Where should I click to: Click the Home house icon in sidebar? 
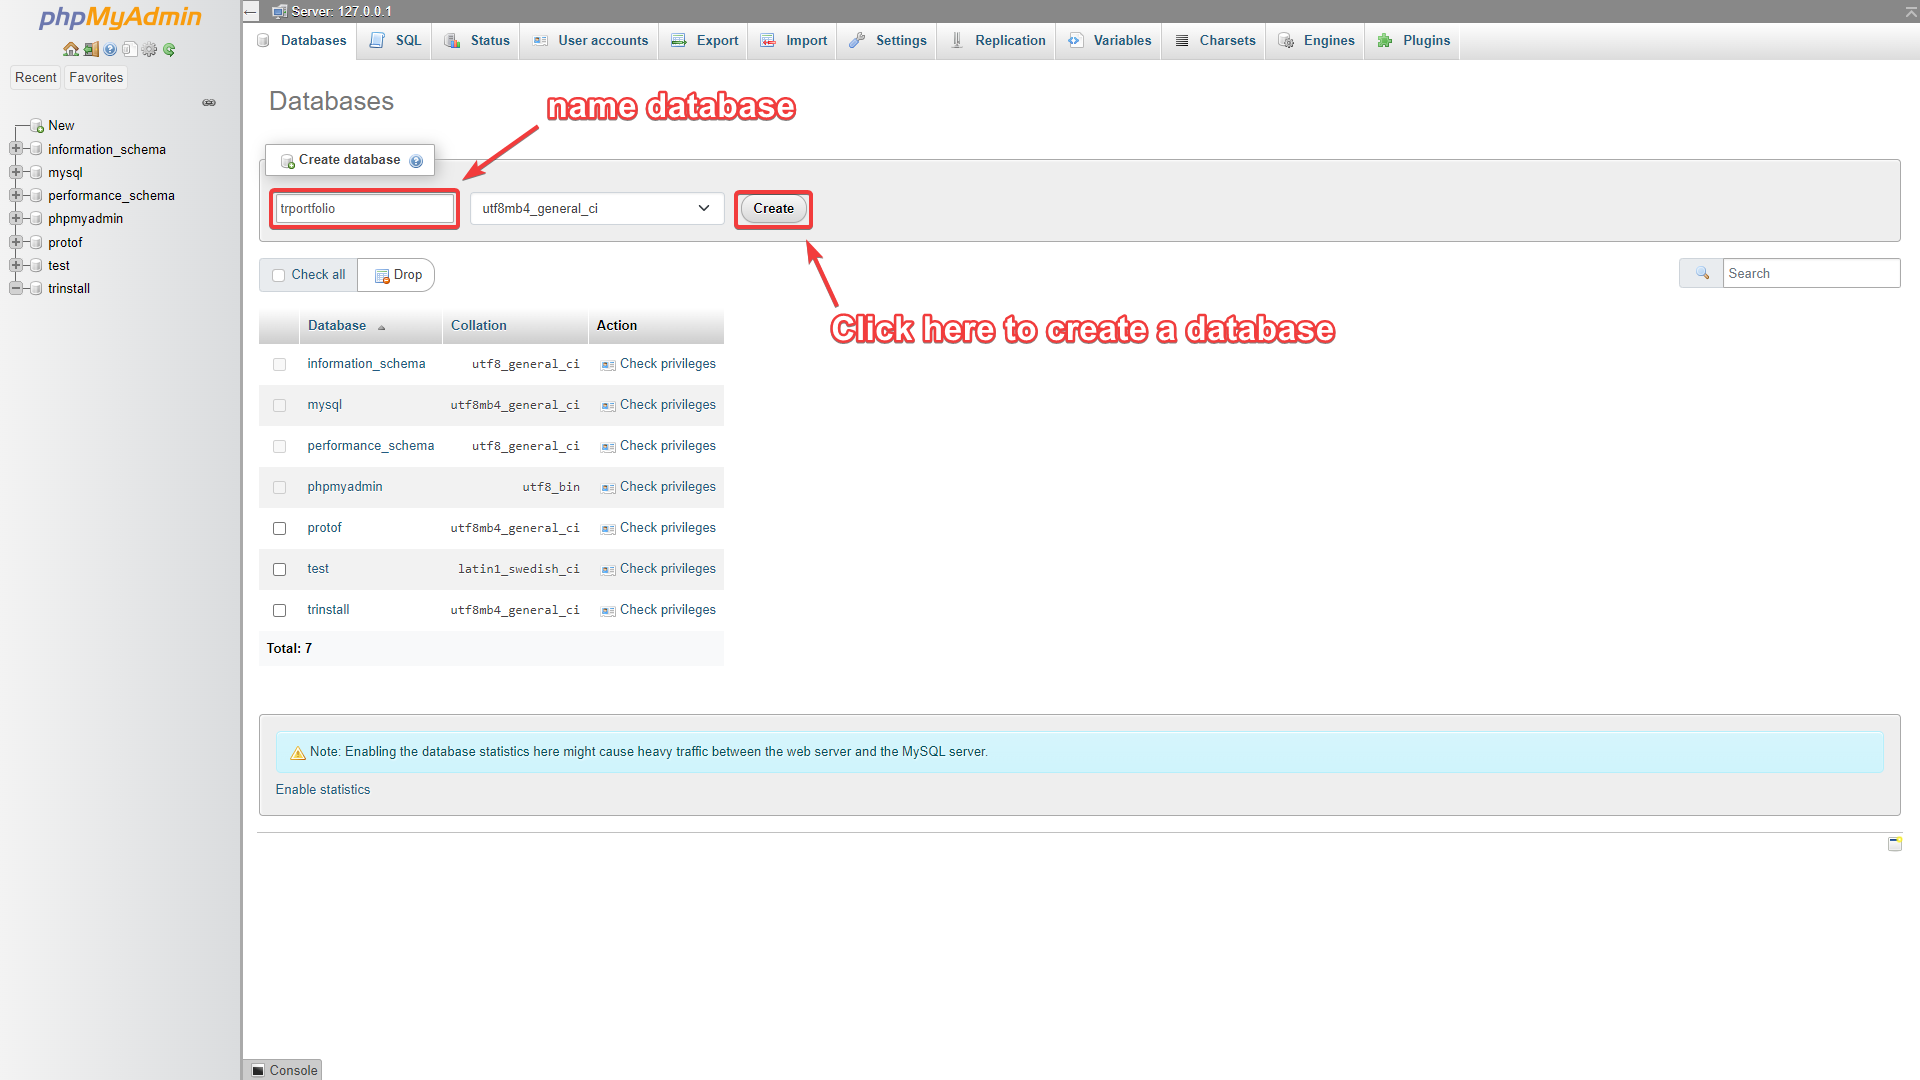[70, 49]
